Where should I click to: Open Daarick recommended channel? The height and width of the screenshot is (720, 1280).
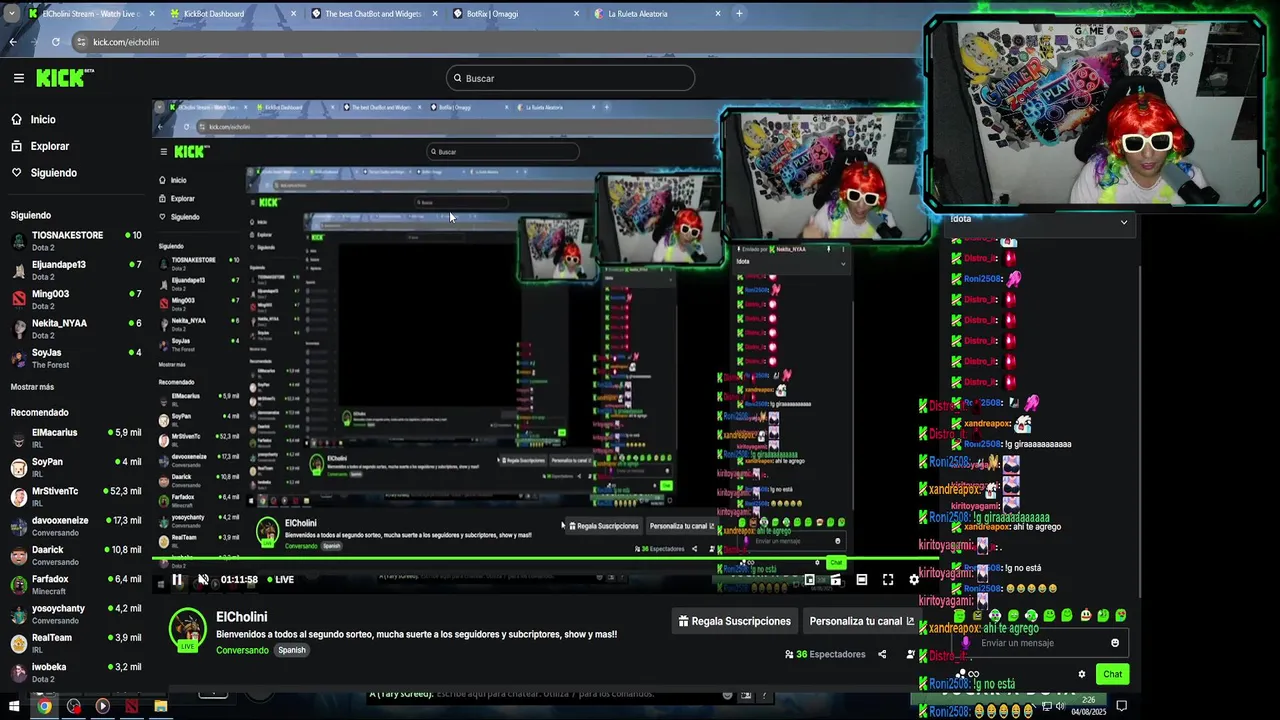[x=76, y=555]
